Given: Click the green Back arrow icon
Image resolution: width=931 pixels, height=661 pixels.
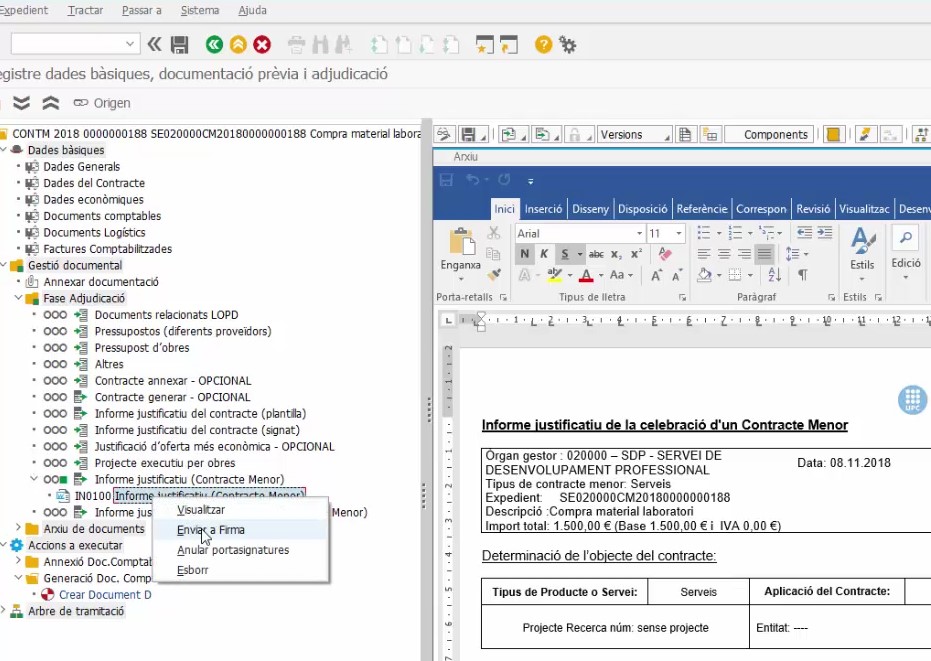Looking at the screenshot, I should coord(214,44).
